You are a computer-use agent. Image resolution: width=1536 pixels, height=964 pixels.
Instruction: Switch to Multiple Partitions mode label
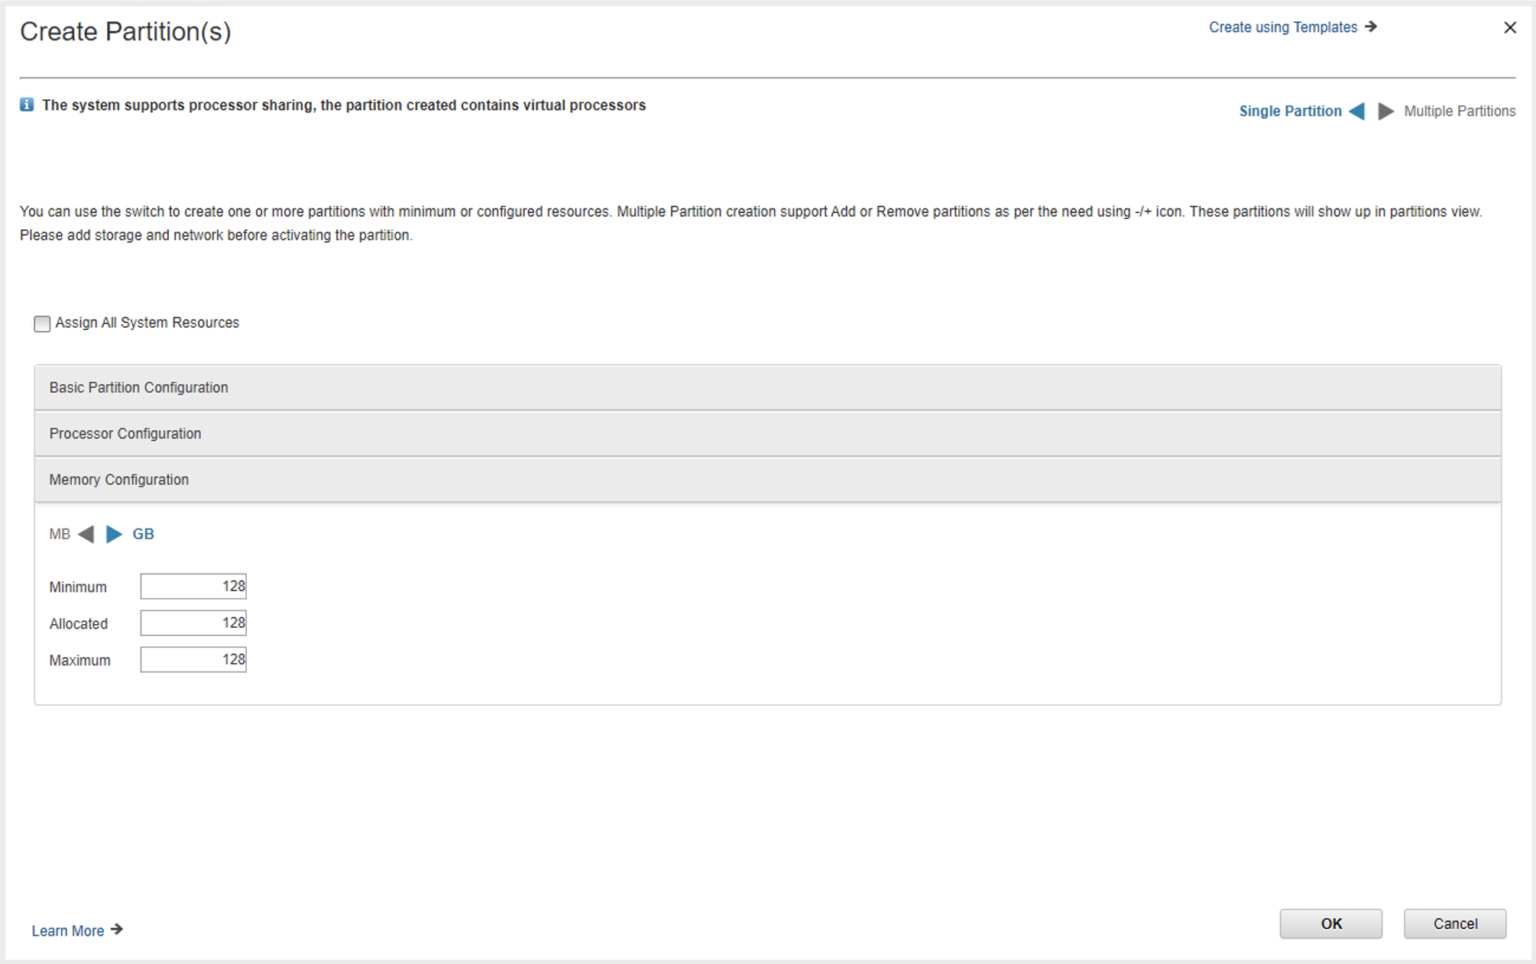pyautogui.click(x=1459, y=111)
